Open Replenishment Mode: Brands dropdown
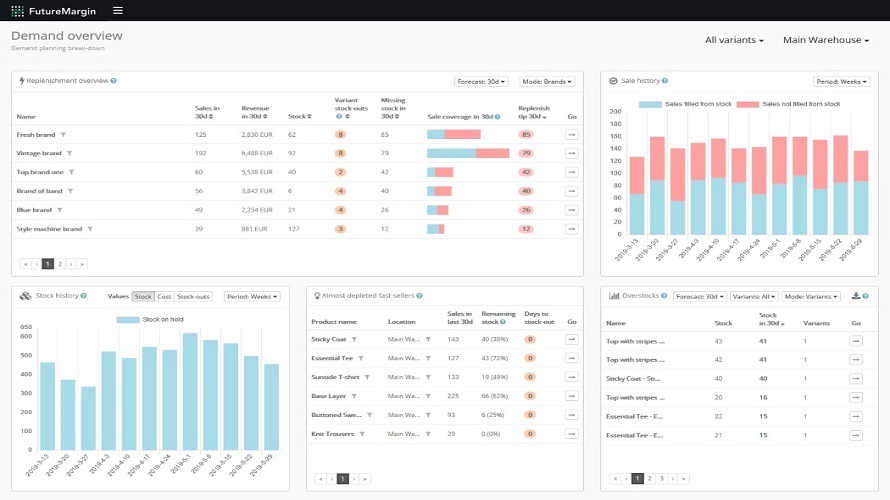Image resolution: width=890 pixels, height=500 pixels. 547,82
